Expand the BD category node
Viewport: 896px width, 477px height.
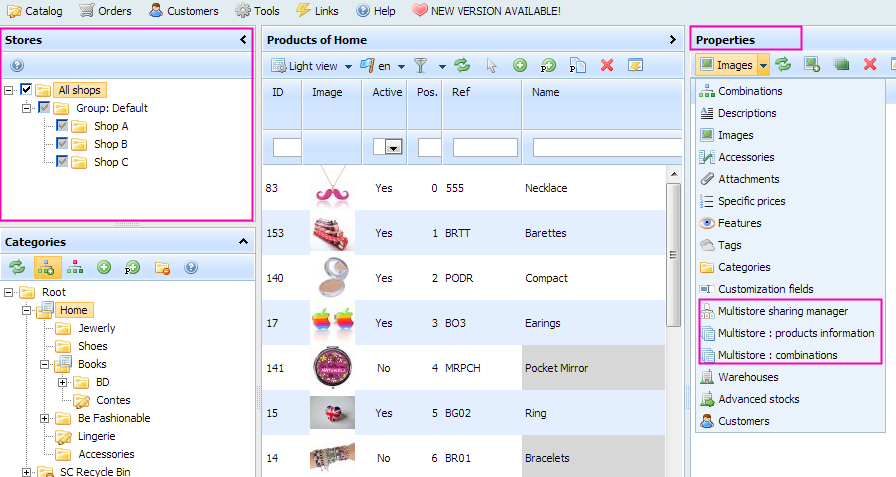(63, 382)
